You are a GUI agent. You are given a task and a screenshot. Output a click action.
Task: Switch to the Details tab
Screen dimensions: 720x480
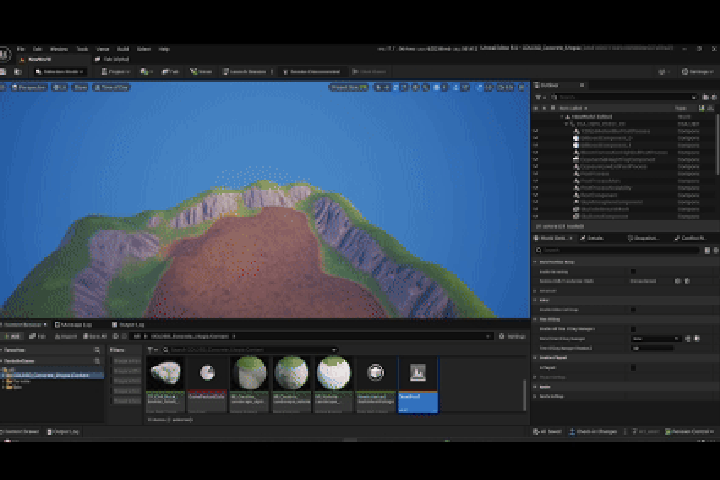coord(591,238)
